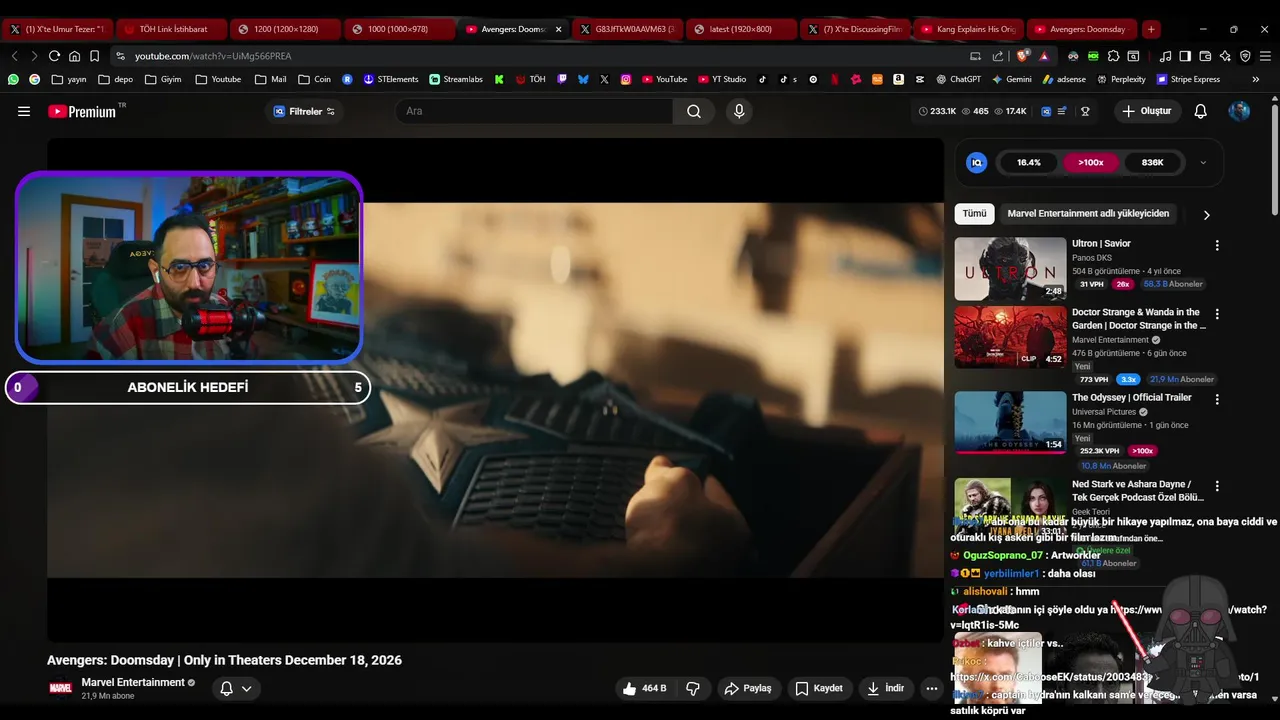Open YouTube notifications bell in header

1200,111
